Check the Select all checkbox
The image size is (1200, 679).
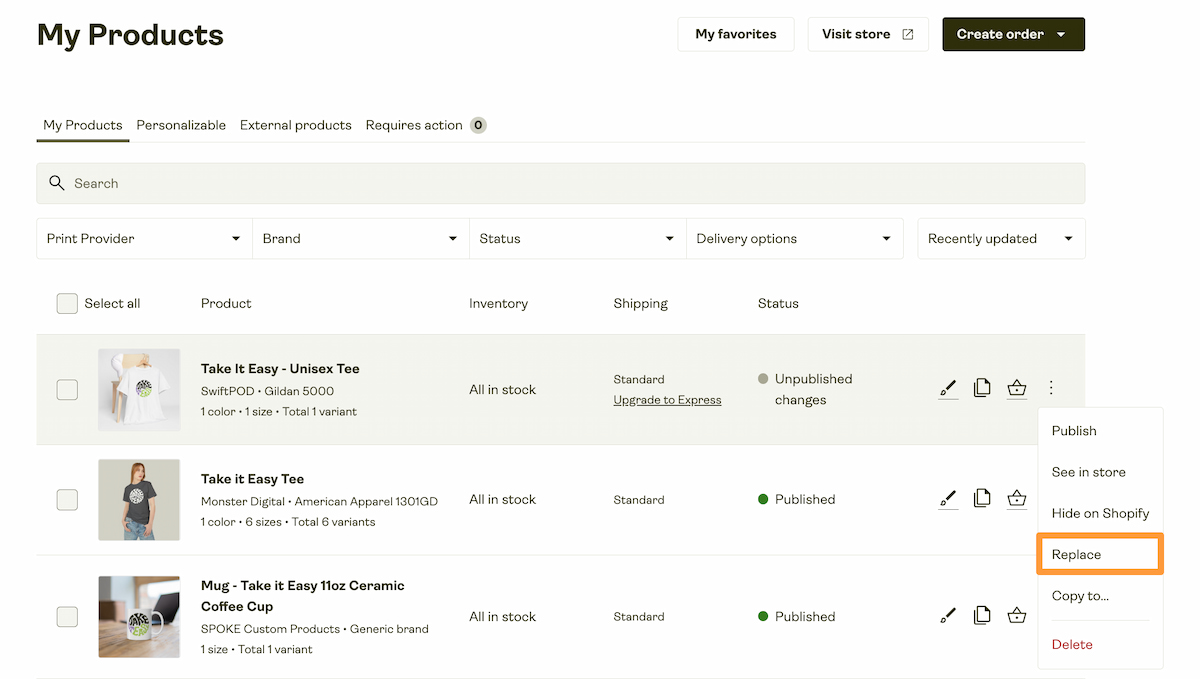tap(66, 303)
